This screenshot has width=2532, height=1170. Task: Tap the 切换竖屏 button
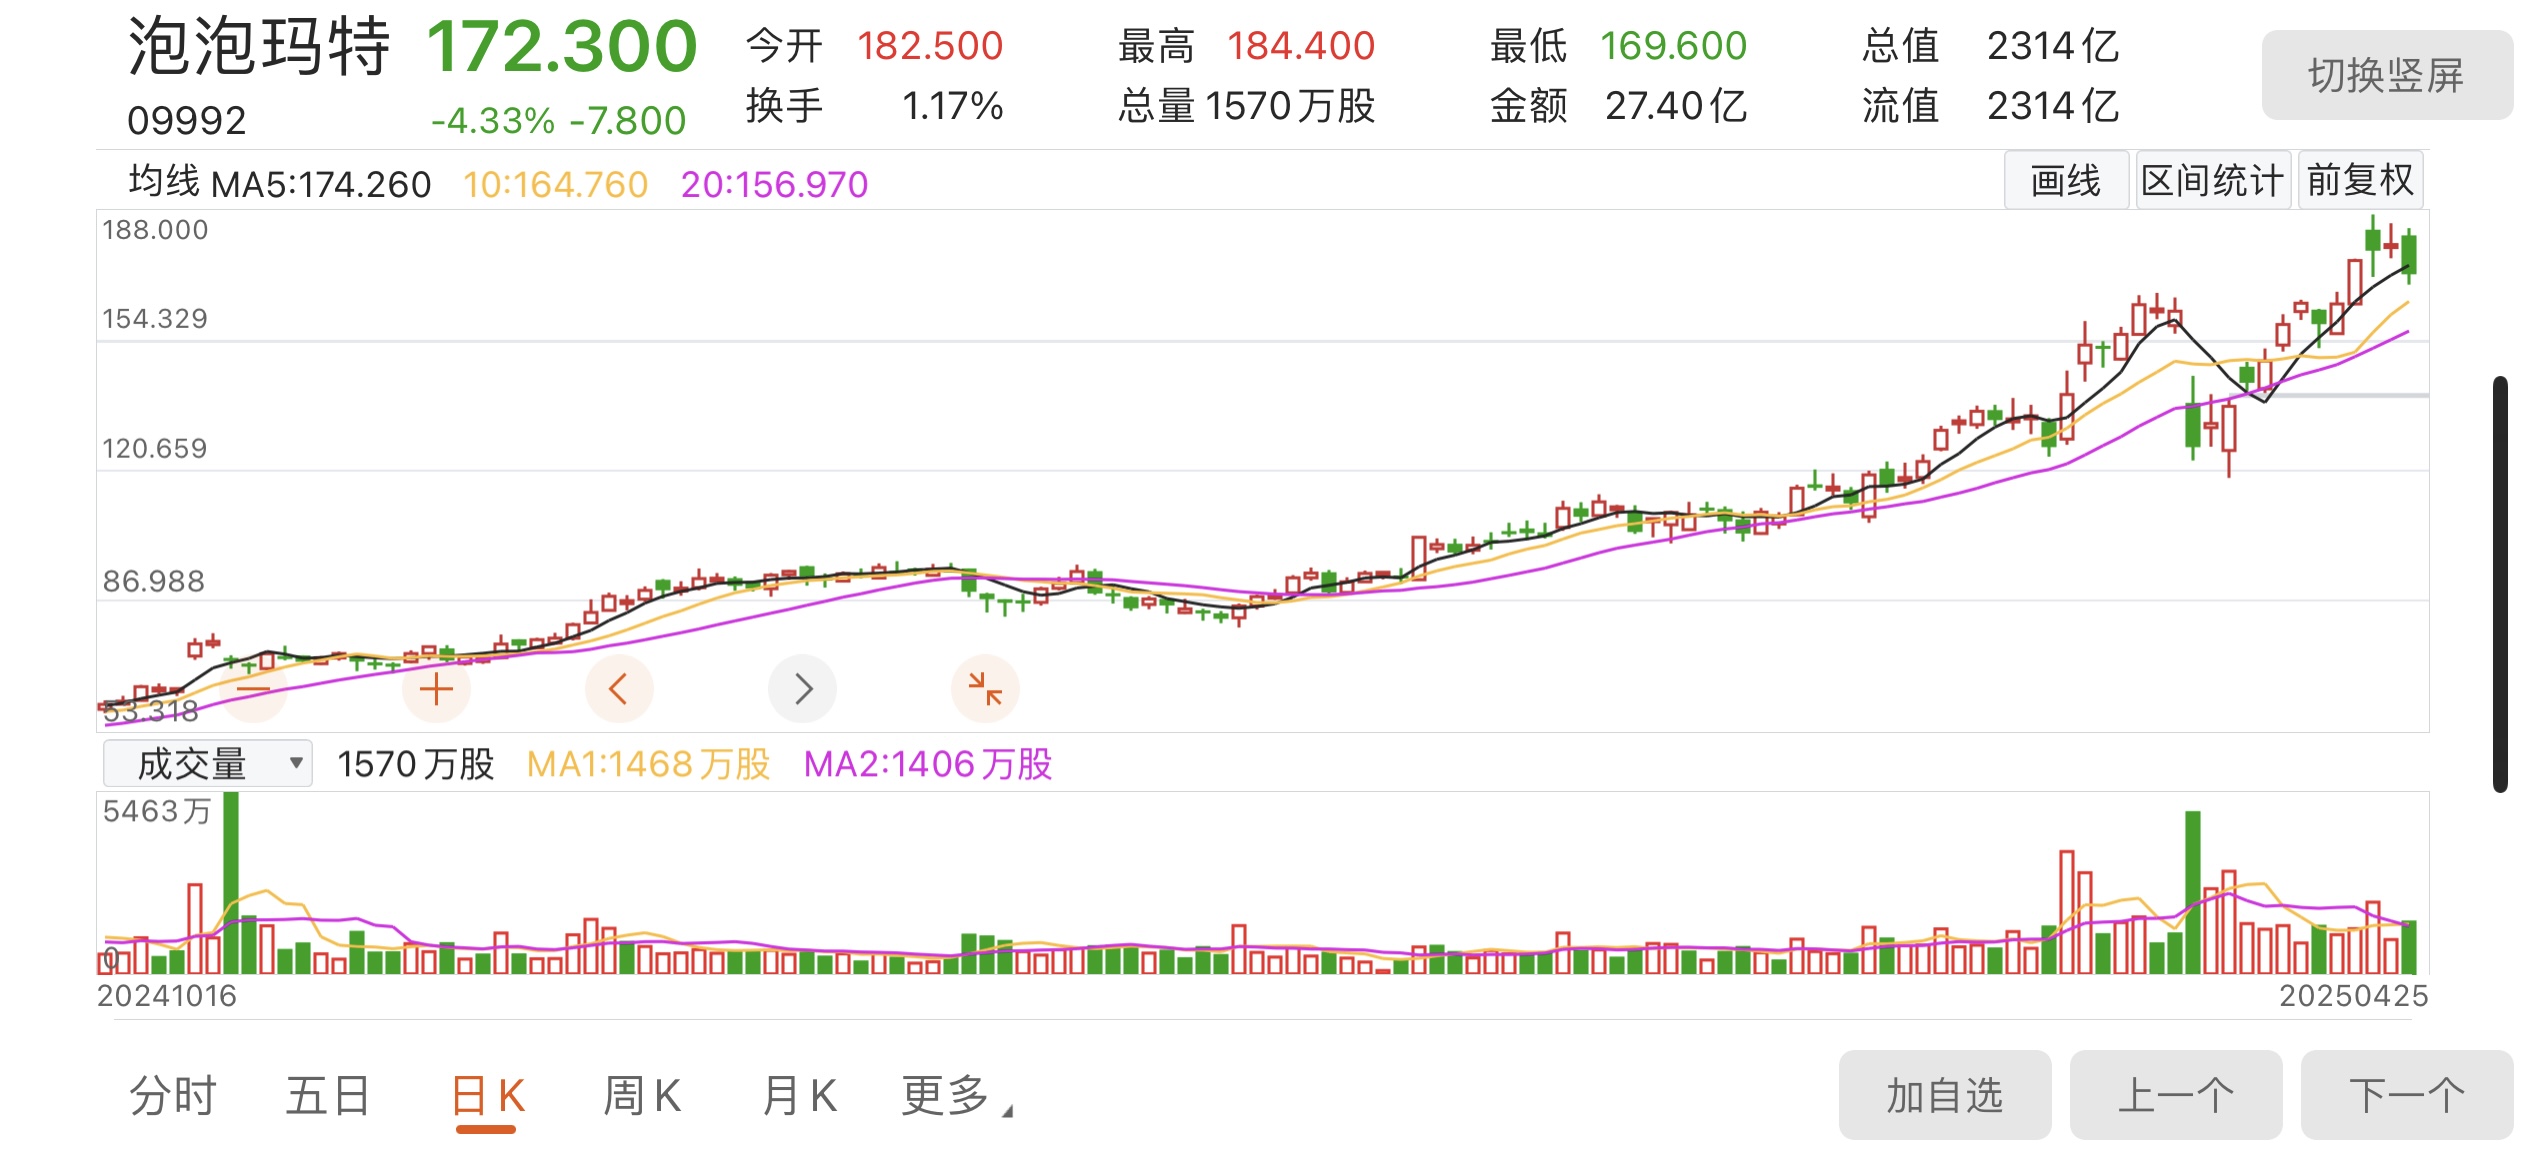pos(2387,75)
